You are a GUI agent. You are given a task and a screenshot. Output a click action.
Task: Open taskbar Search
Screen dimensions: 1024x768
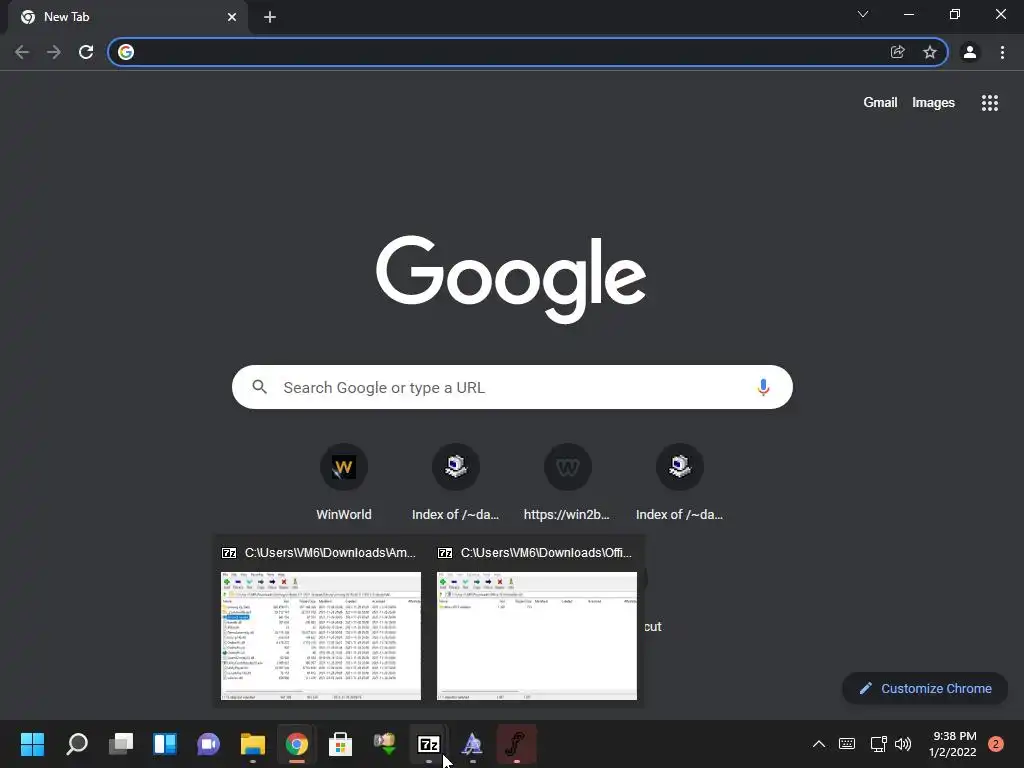76,744
